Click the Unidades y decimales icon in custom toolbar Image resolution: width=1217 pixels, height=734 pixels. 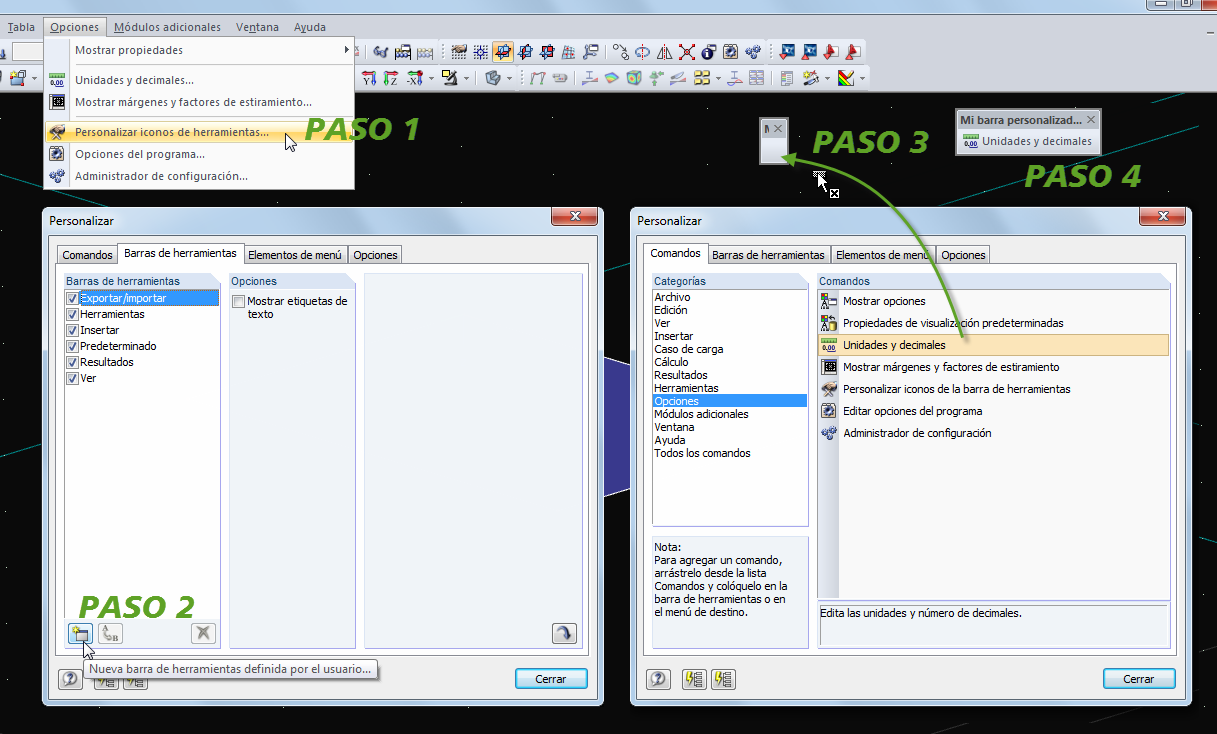click(x=970, y=141)
